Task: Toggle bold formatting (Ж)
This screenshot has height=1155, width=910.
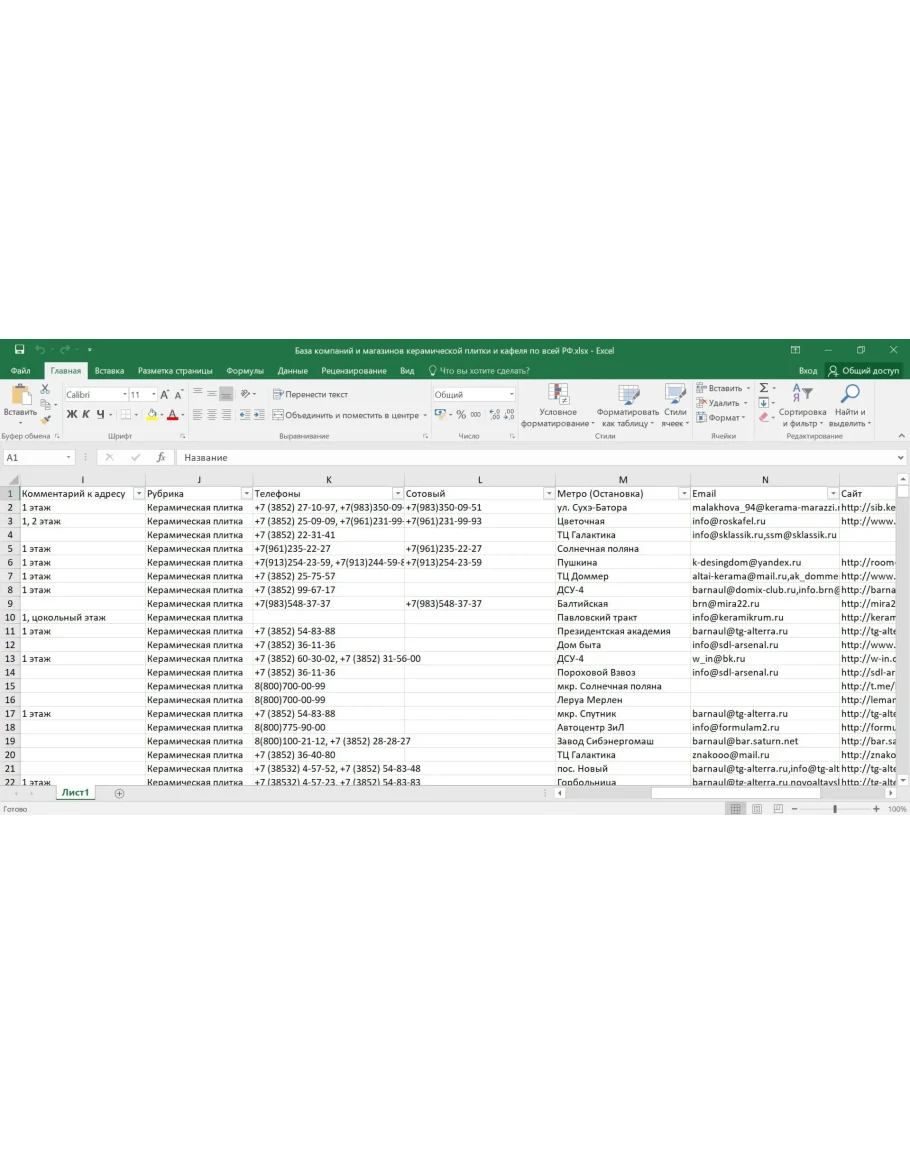Action: coord(71,415)
